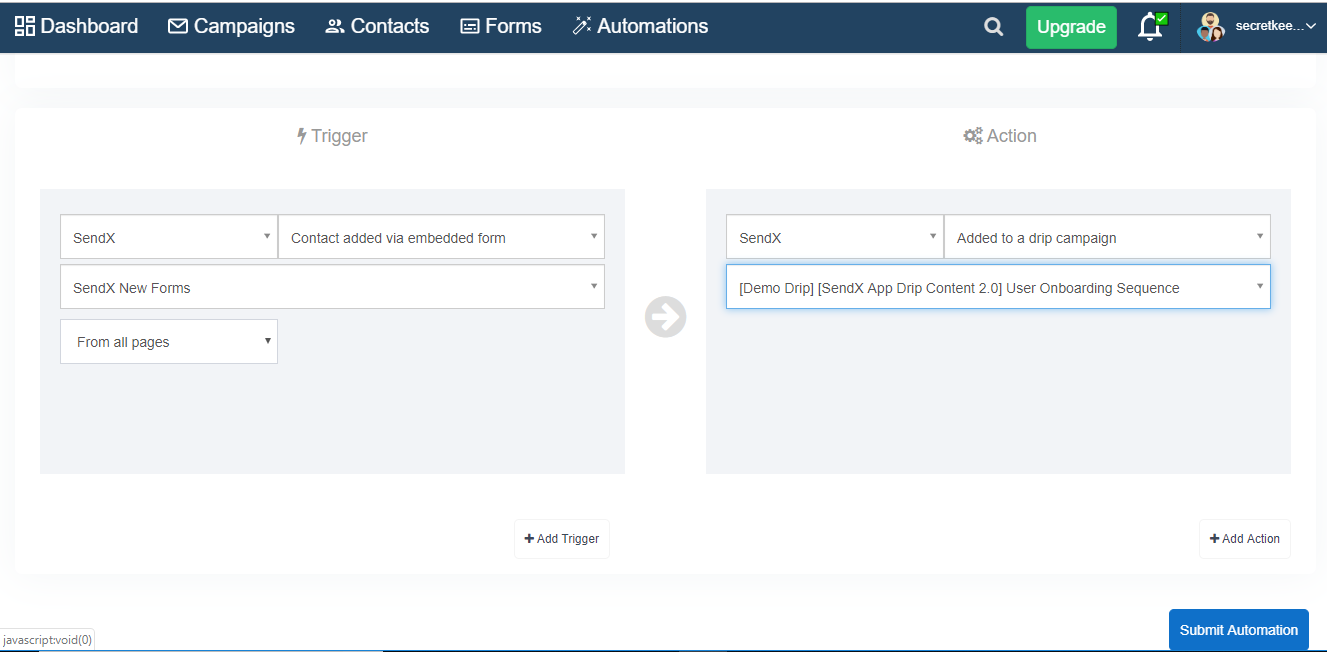The width and height of the screenshot is (1327, 652).
Task: Open the trigger's SendX source dropdown
Action: coord(169,237)
